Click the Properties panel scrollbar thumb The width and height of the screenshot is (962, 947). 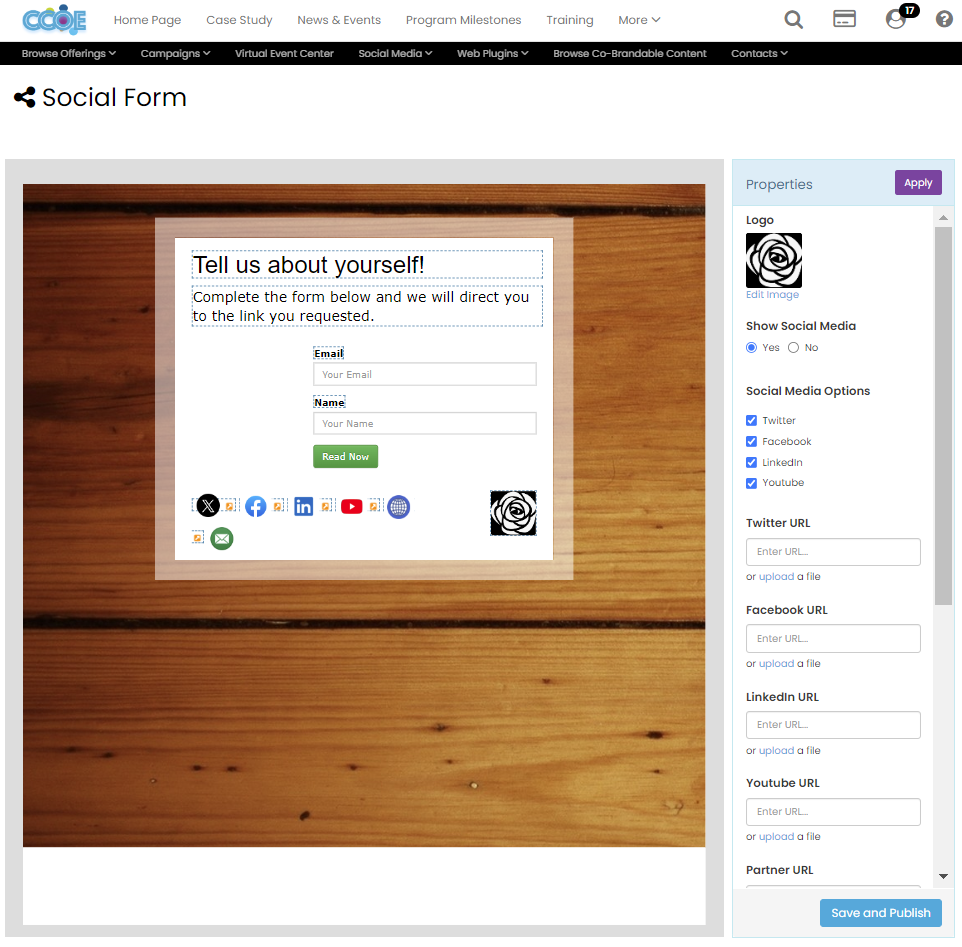[943, 416]
